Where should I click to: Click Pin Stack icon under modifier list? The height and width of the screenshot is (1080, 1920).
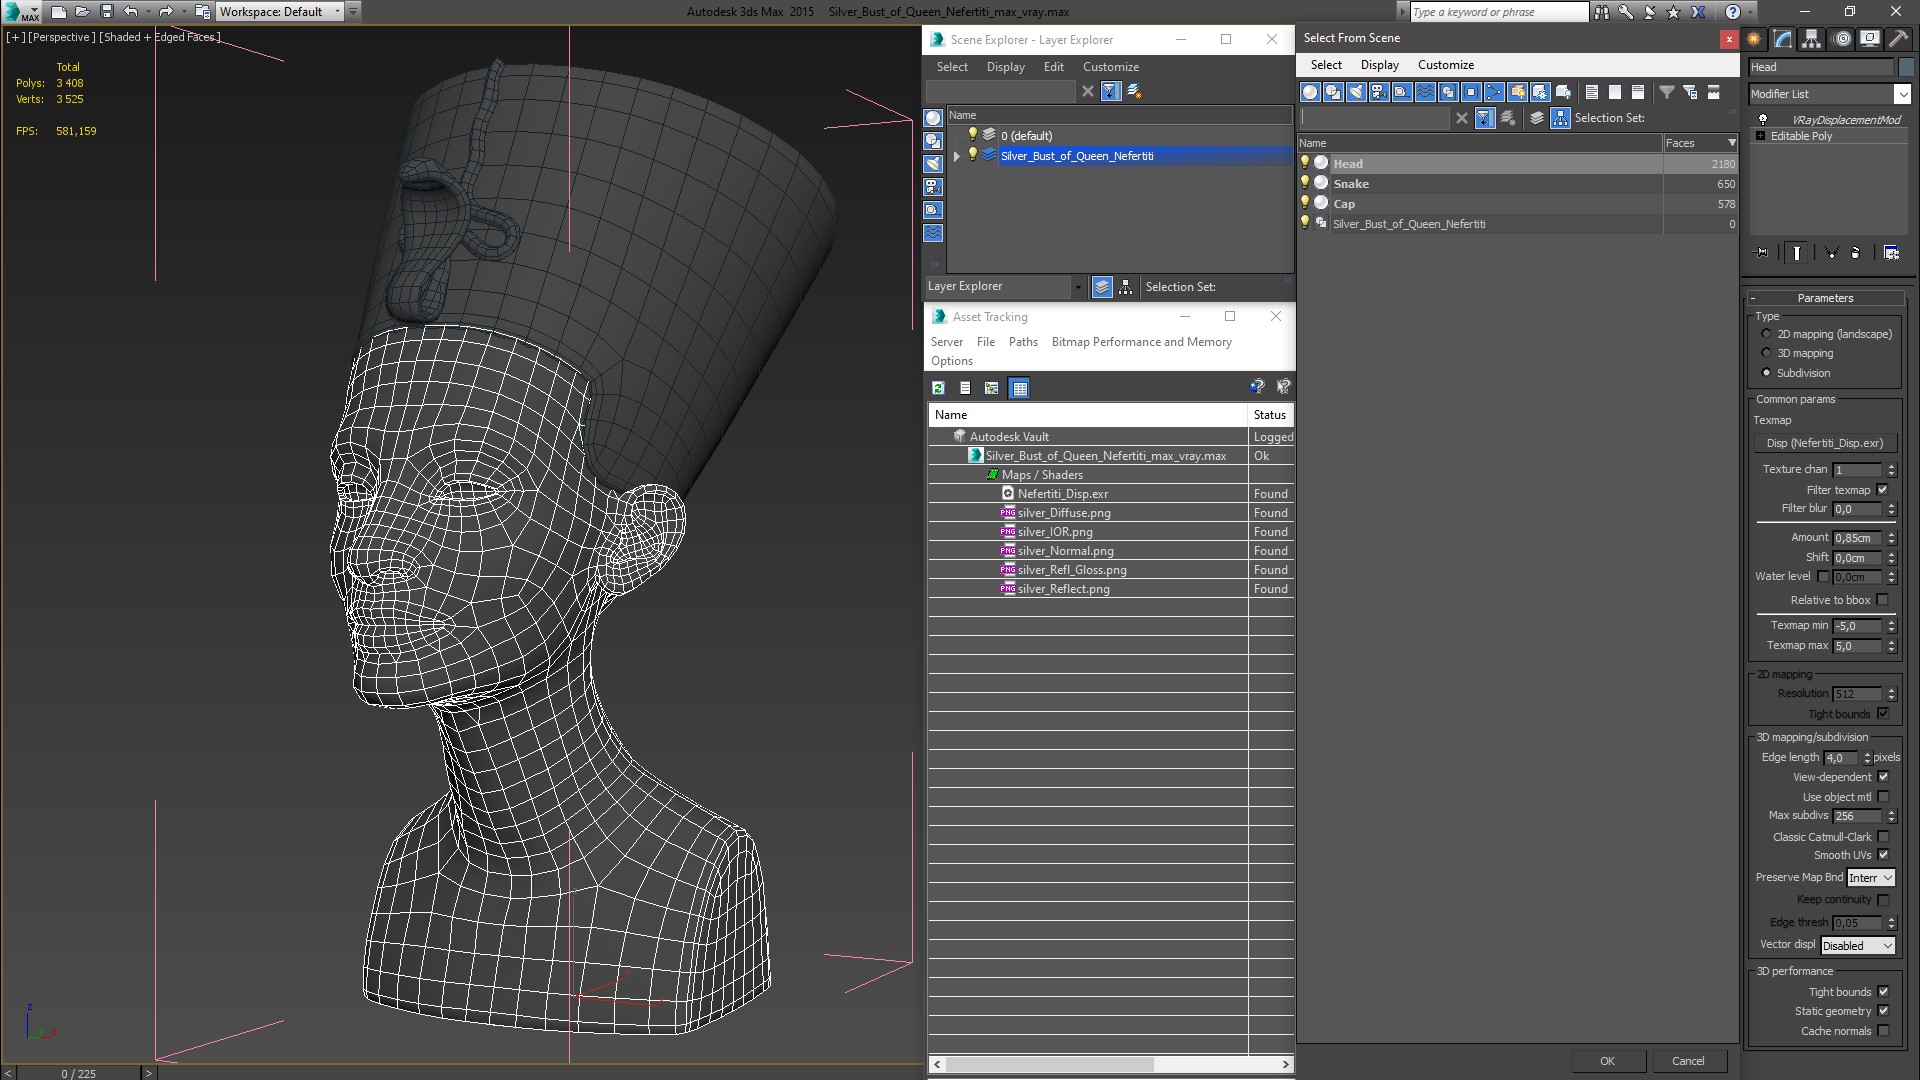click(1762, 253)
